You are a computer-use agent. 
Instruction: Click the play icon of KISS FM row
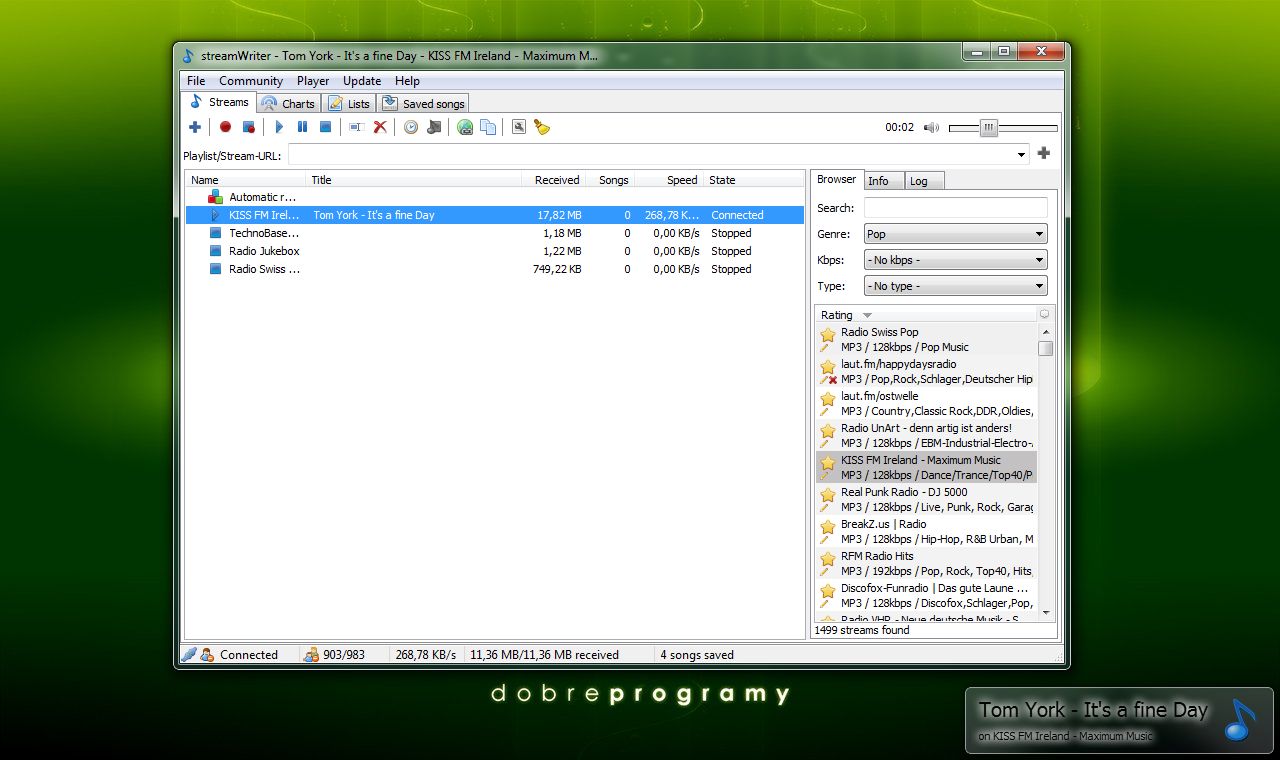pos(215,215)
